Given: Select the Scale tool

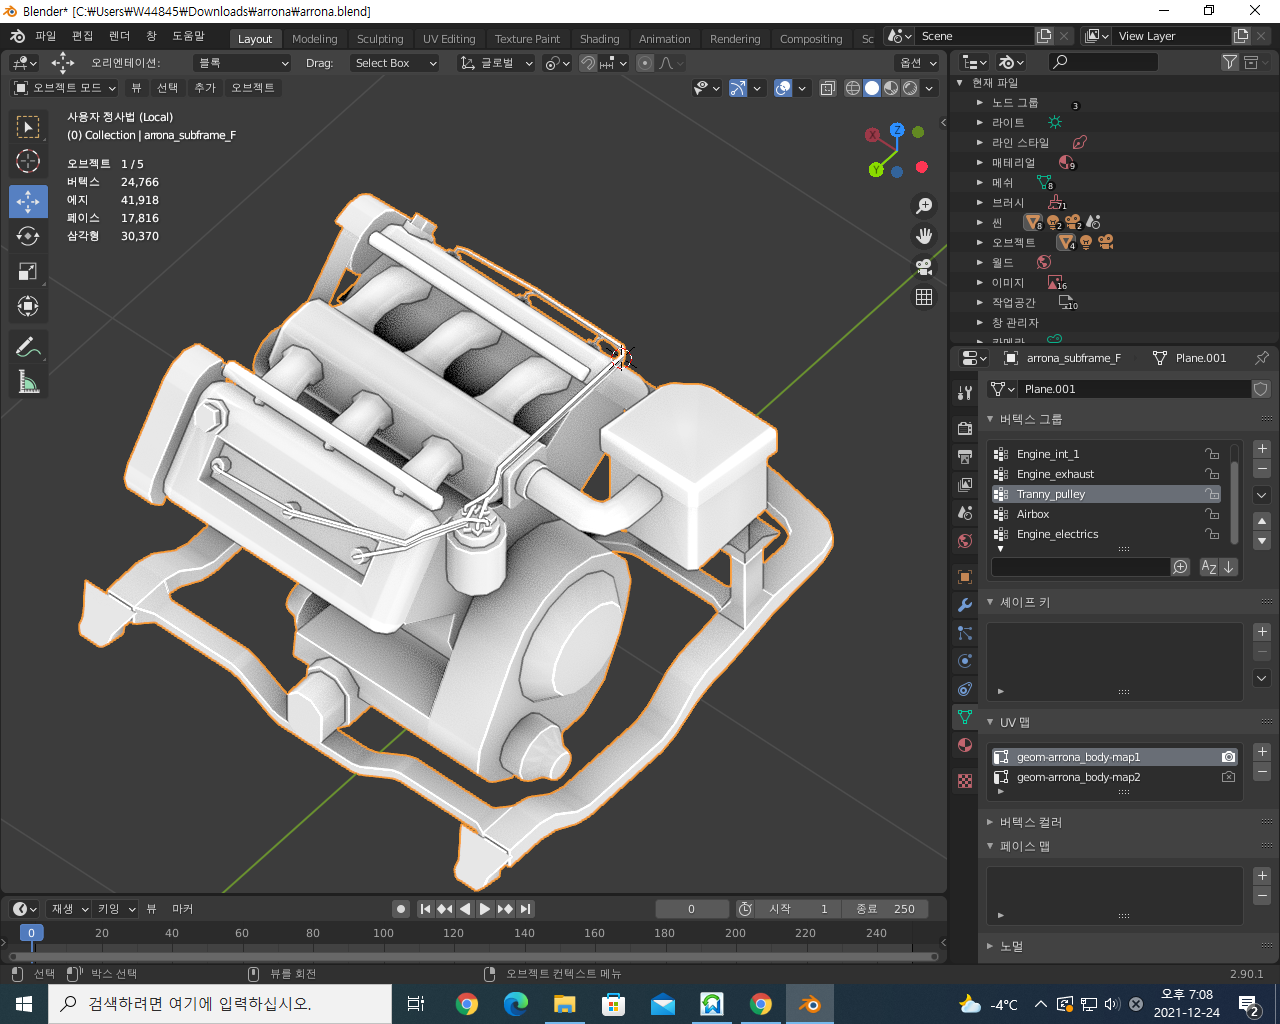Looking at the screenshot, I should (28, 271).
